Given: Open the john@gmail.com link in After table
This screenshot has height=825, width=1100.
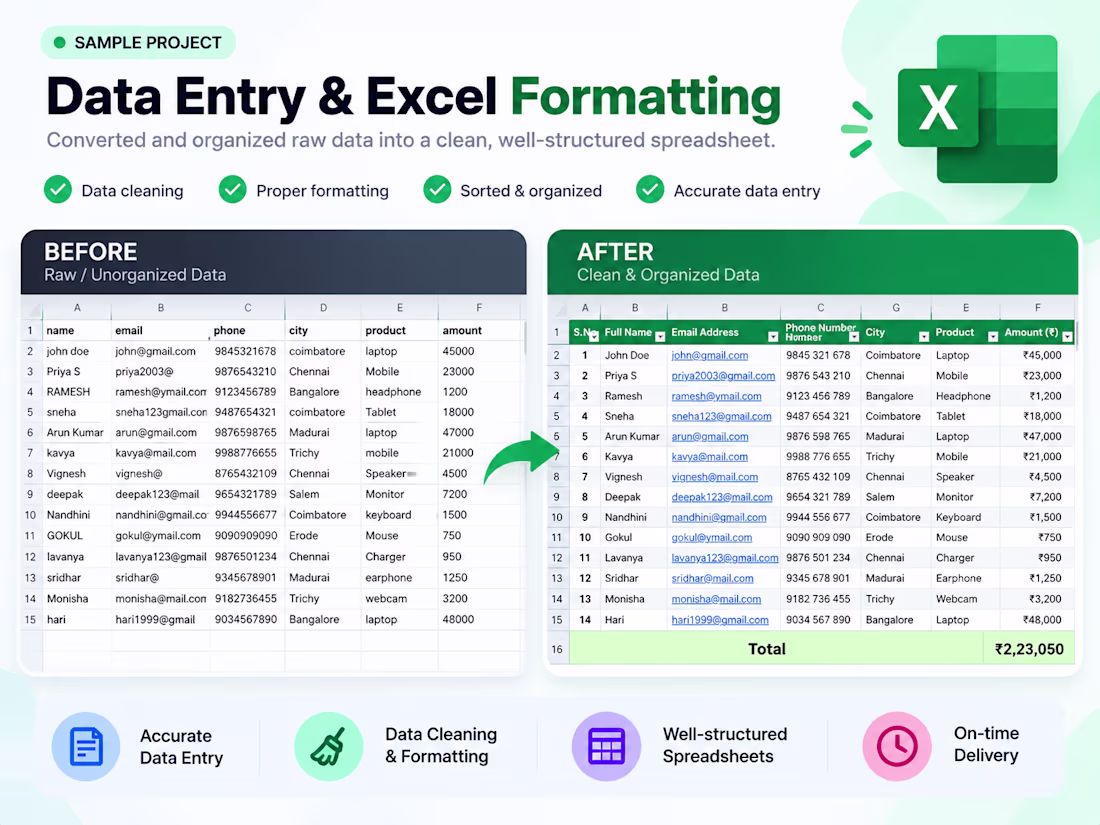Looking at the screenshot, I should pos(709,356).
